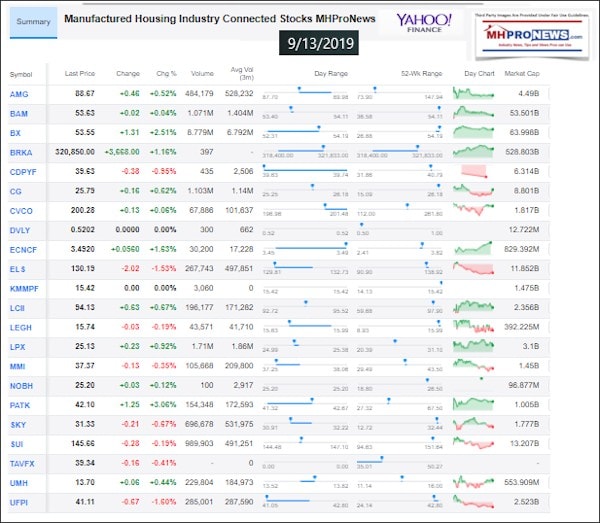Screen dimensions: 600x523
Task: Open the ECNCF ticker symbol link
Action: [23, 250]
